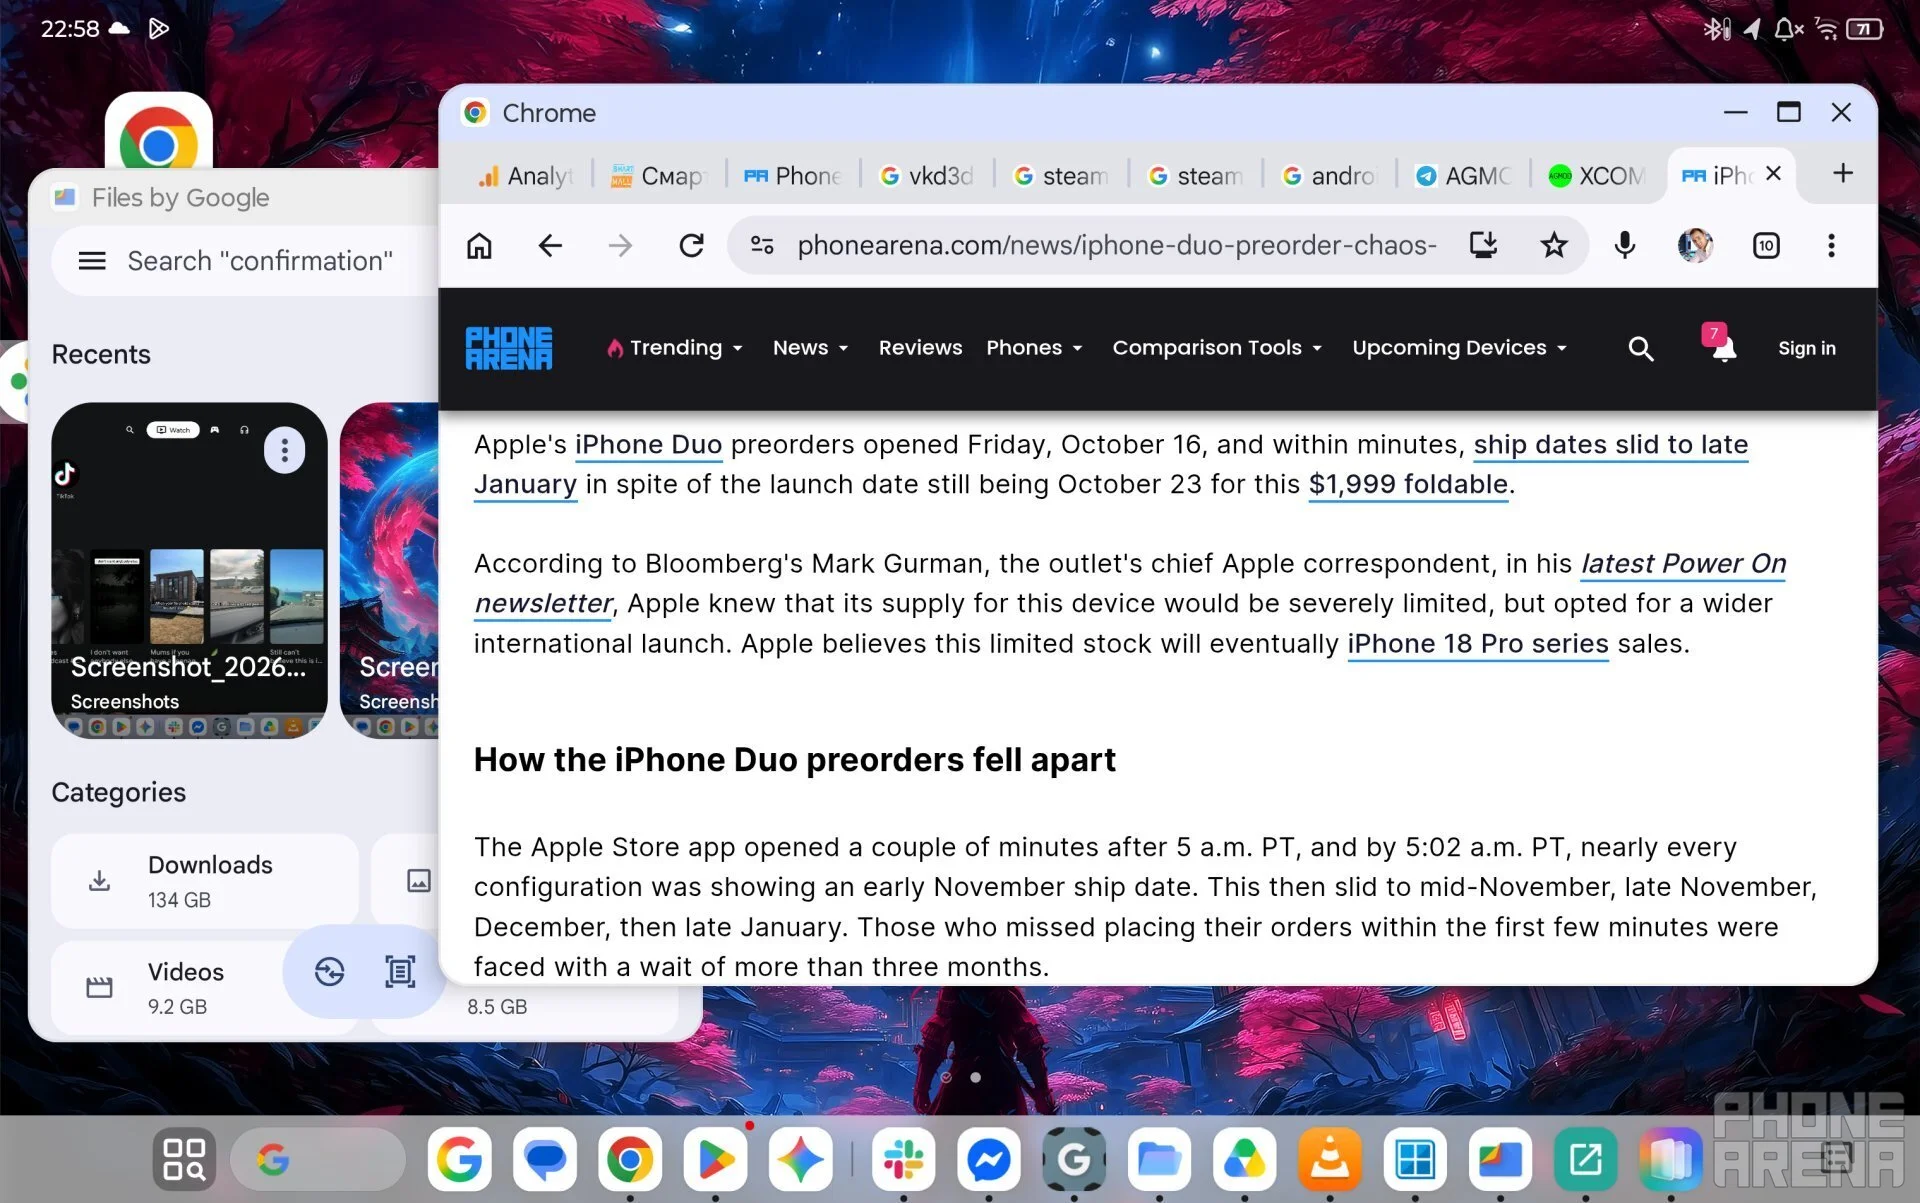The image size is (1920, 1203).
Task: Click the Chrome address bar URL
Action: (x=1116, y=245)
